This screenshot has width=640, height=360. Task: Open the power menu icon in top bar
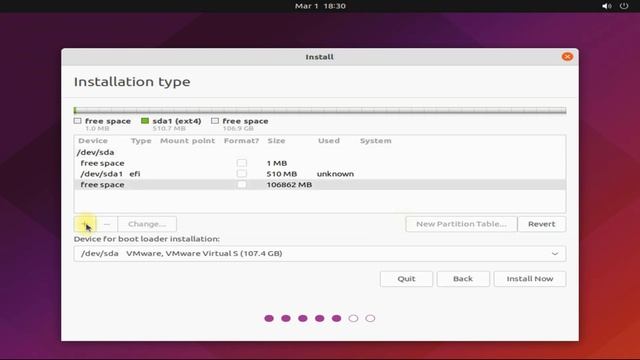[x=624, y=6]
